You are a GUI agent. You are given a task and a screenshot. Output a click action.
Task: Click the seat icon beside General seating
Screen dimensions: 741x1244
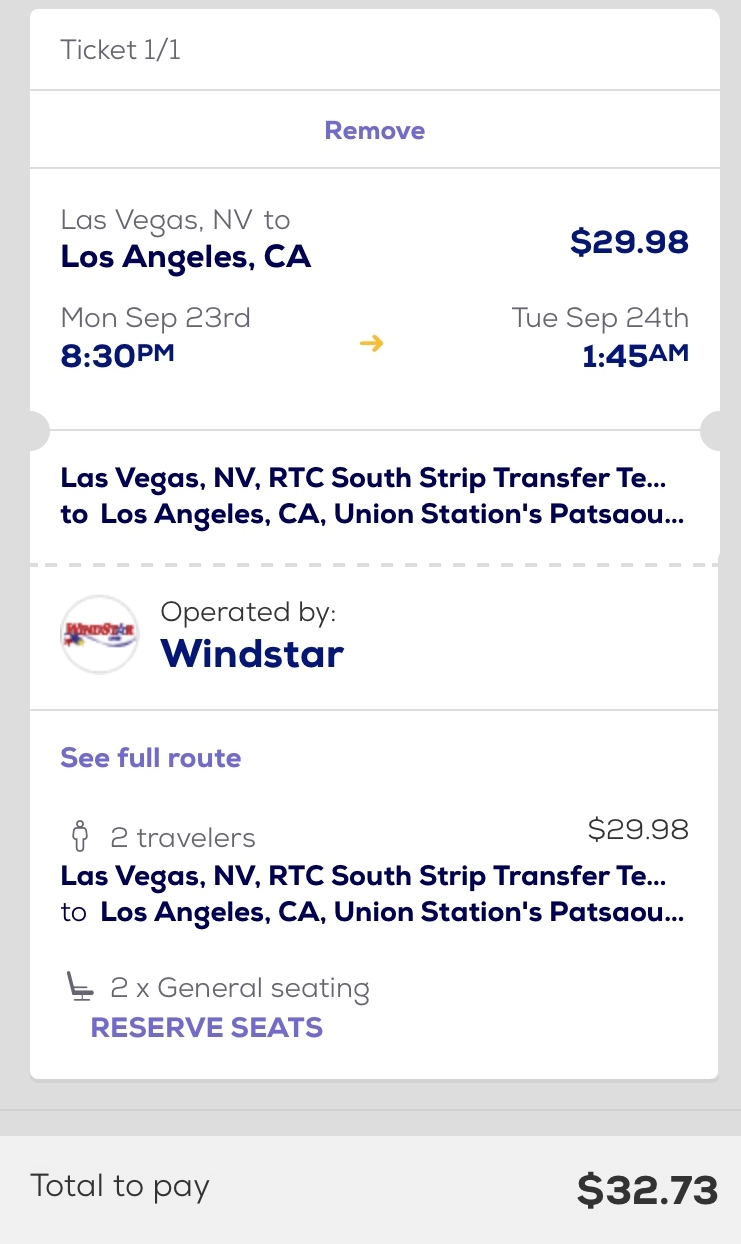coord(81,988)
